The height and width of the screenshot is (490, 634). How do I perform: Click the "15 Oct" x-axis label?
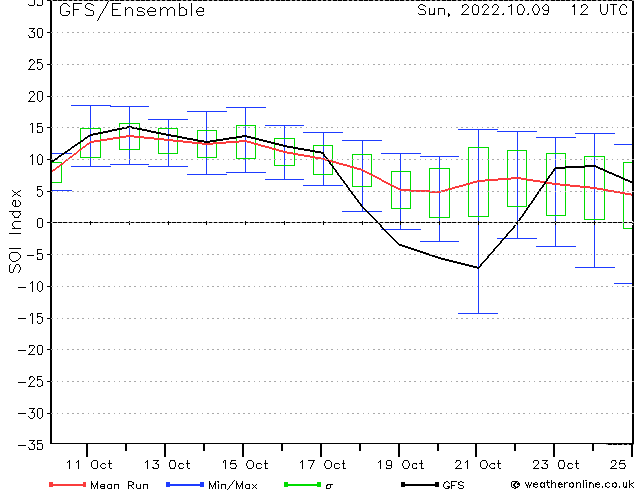click(x=245, y=465)
